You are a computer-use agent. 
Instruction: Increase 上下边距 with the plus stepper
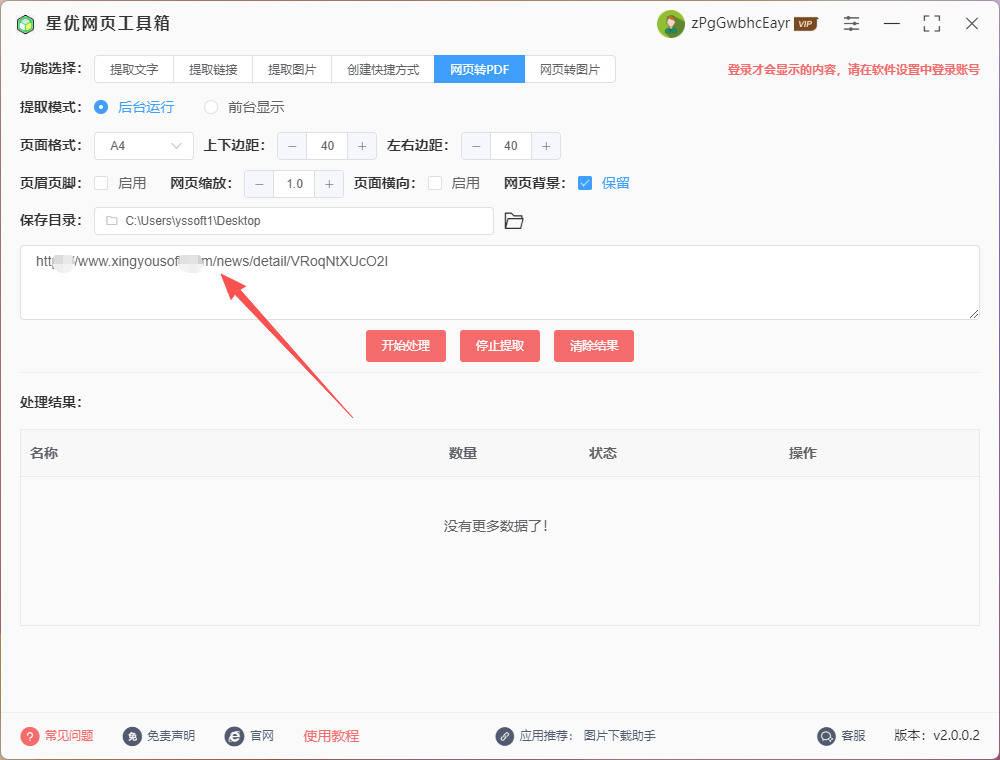tap(363, 145)
